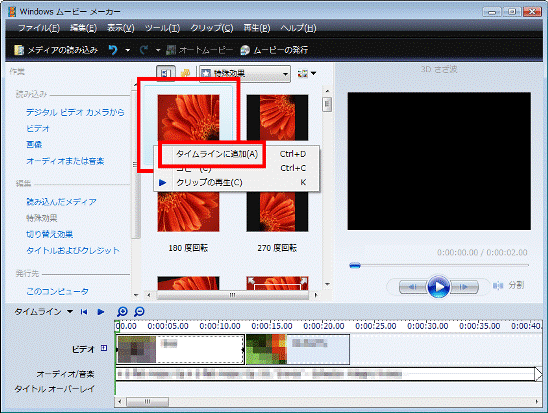Click the Import Media (メディアの読み込み) toolbar button
The image size is (548, 413).
pos(56,50)
